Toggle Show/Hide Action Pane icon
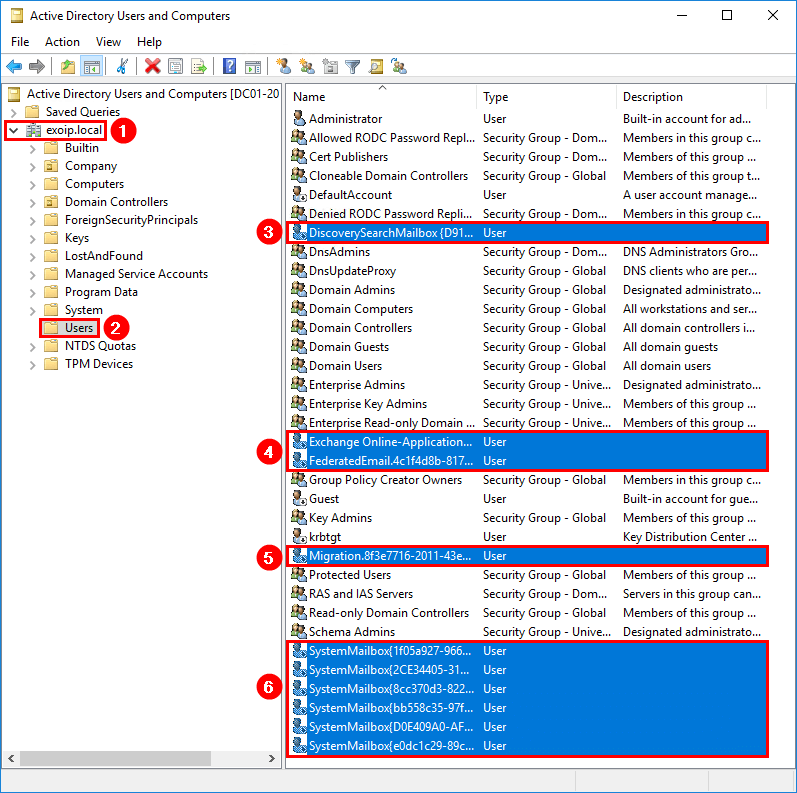Screen dimensions: 797x793 253,67
